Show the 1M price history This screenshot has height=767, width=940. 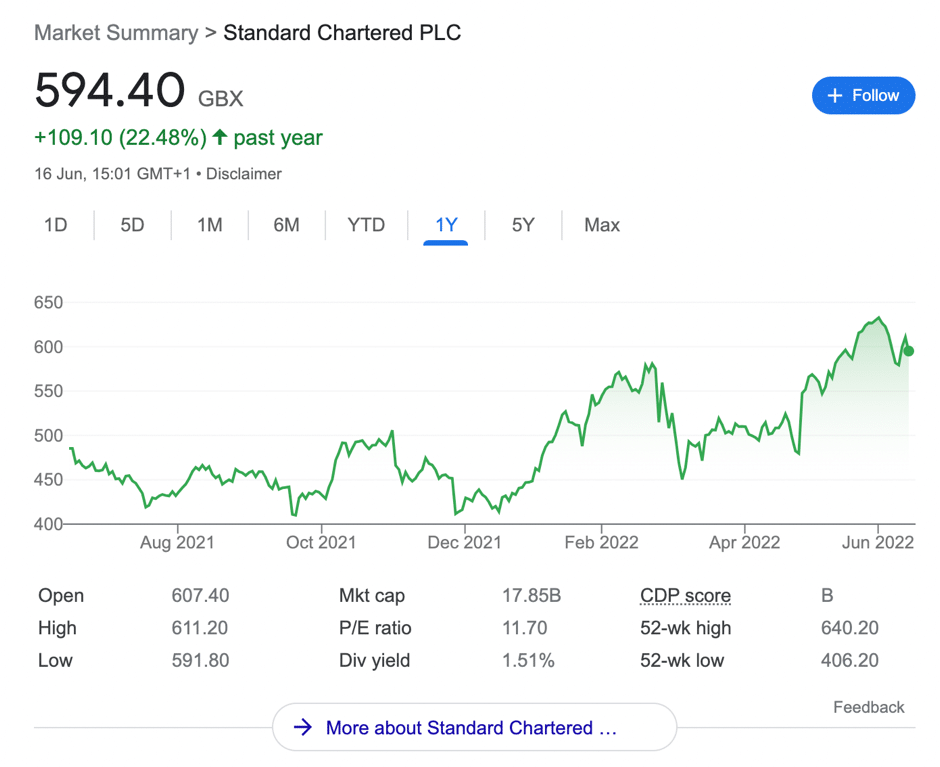click(x=209, y=225)
